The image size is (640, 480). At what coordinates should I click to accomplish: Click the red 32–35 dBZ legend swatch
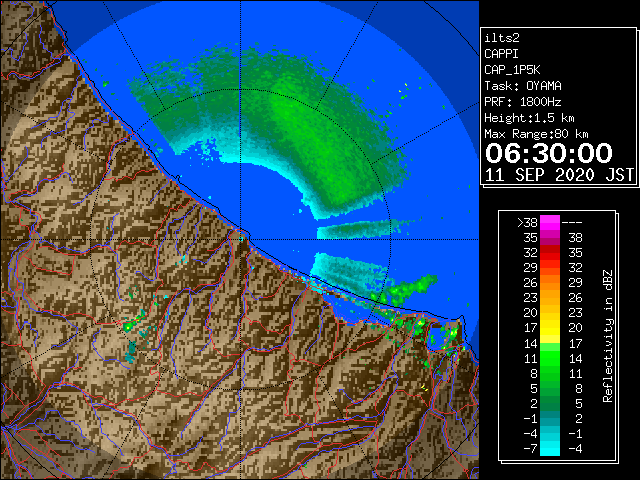(x=550, y=253)
